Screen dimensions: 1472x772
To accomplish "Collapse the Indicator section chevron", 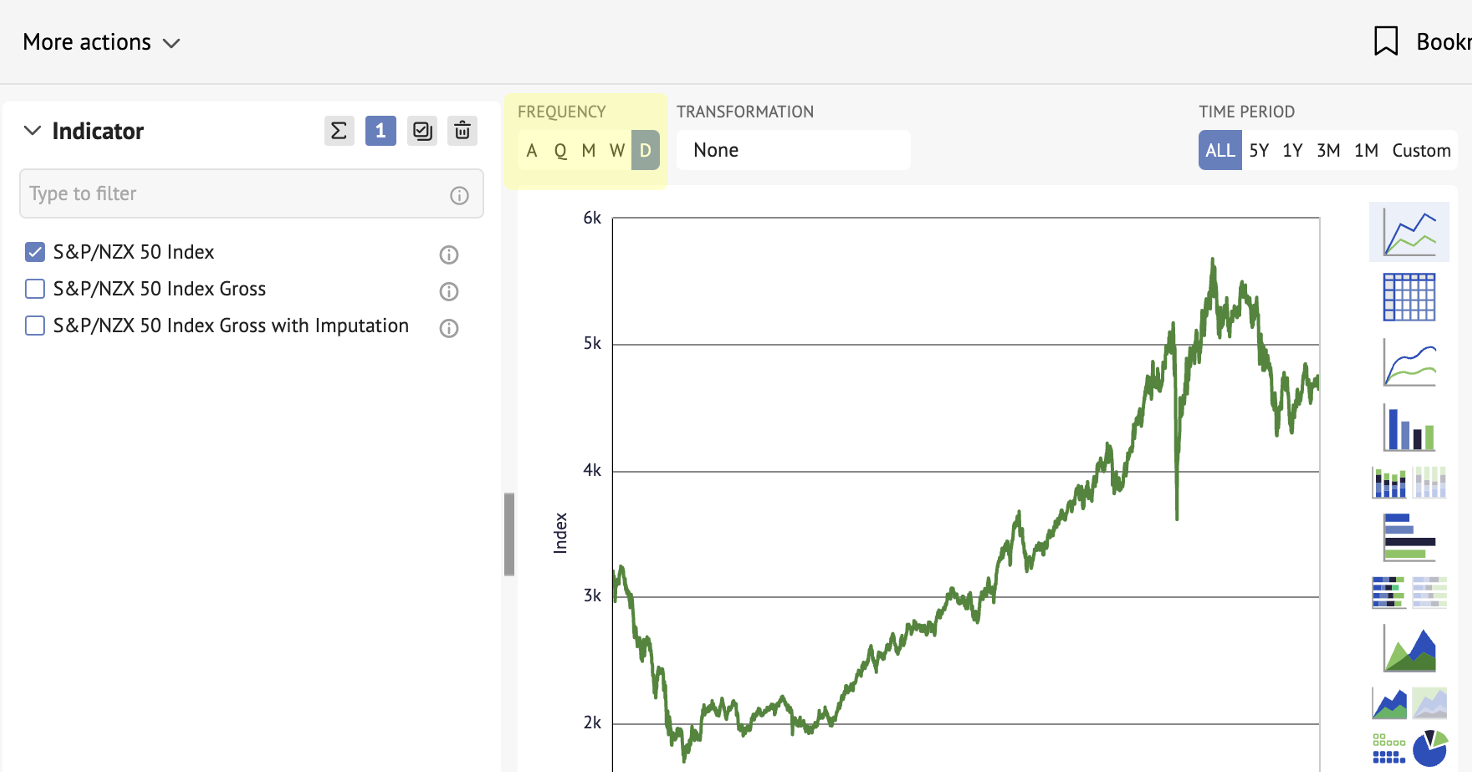I will click(32, 131).
